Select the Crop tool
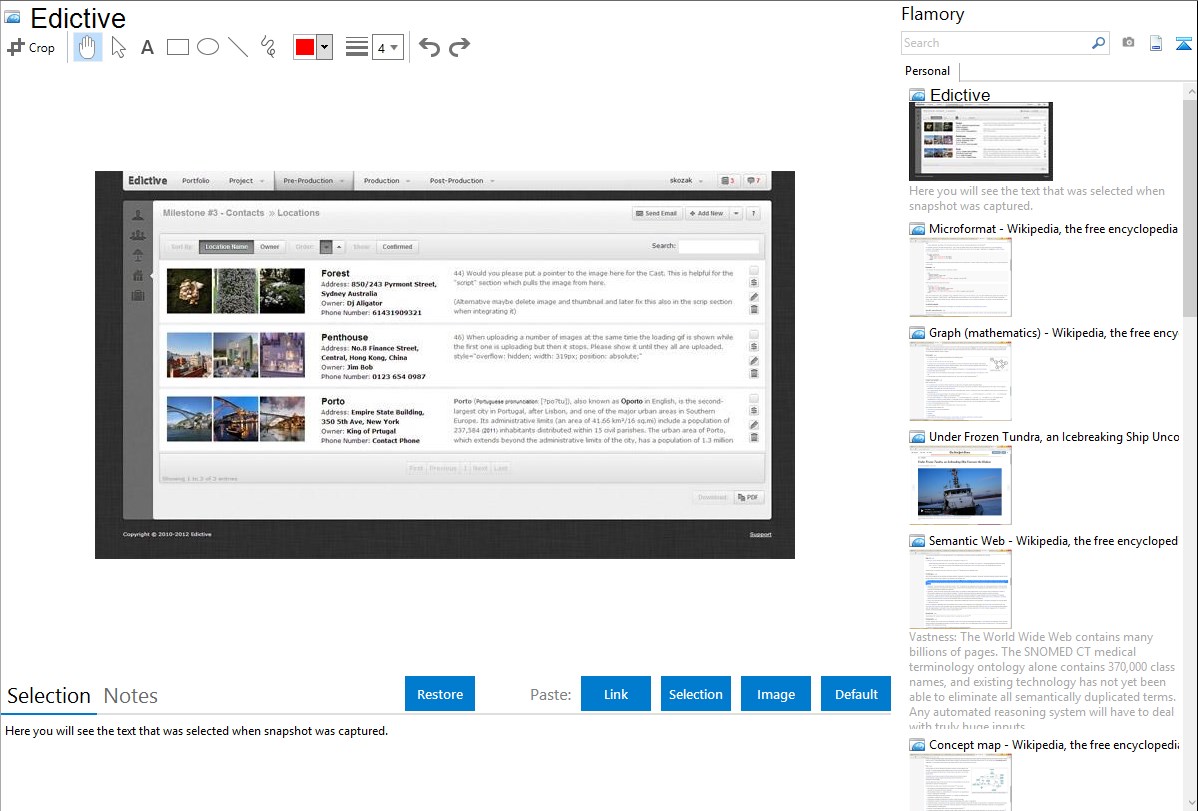The image size is (1198, 811). (x=31, y=47)
